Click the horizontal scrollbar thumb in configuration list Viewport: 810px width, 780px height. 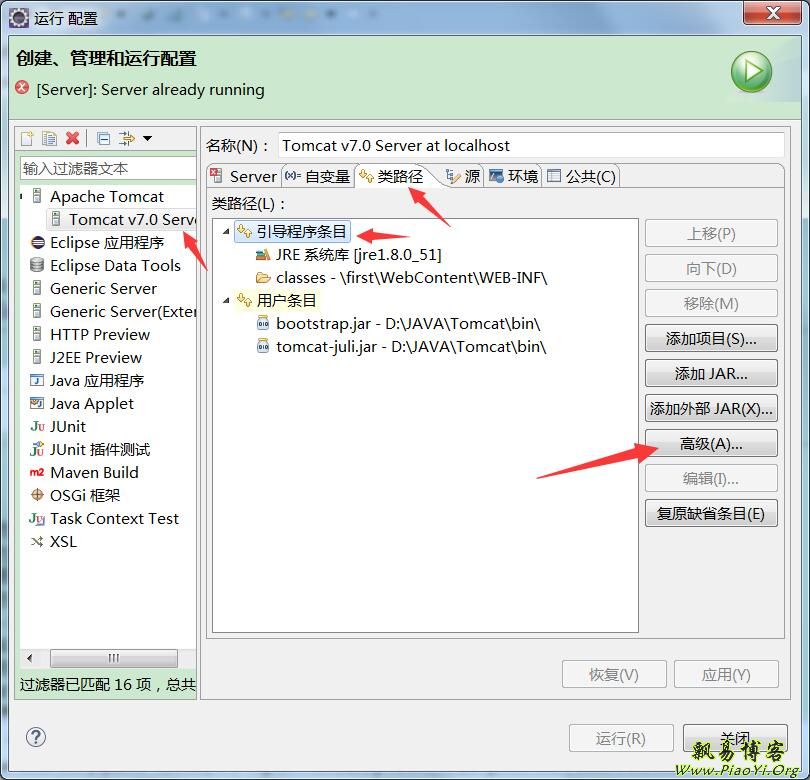[x=114, y=658]
